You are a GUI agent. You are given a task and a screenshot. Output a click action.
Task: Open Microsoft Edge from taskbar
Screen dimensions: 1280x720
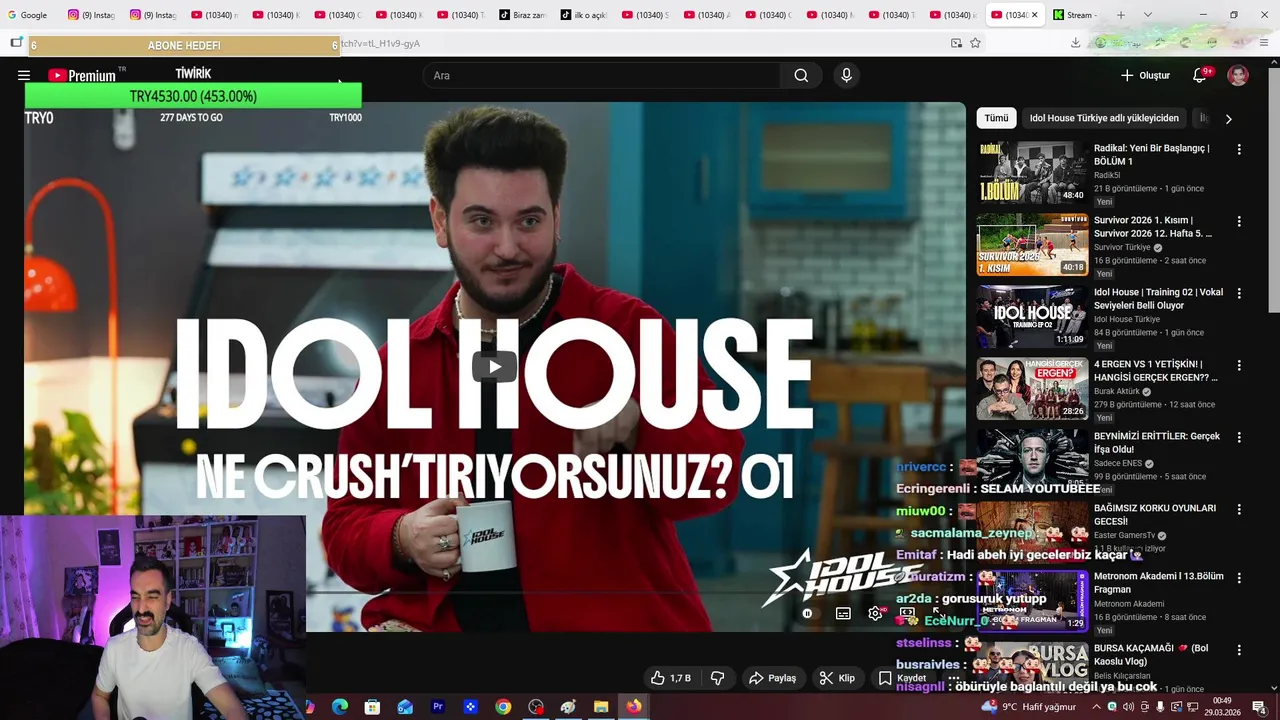pos(340,707)
